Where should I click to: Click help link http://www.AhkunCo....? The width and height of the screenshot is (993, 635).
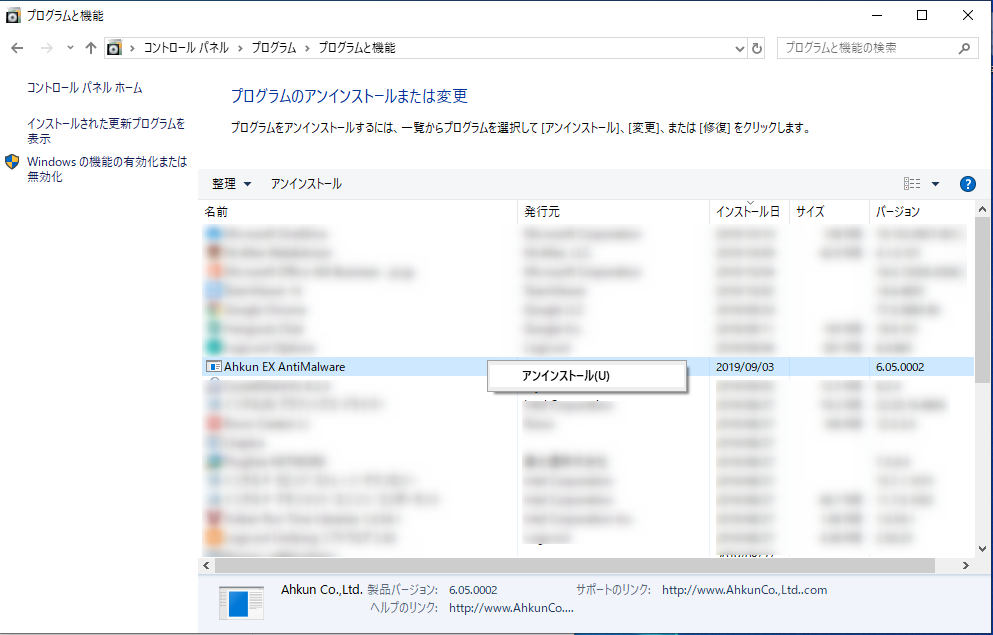pyautogui.click(x=511, y=608)
